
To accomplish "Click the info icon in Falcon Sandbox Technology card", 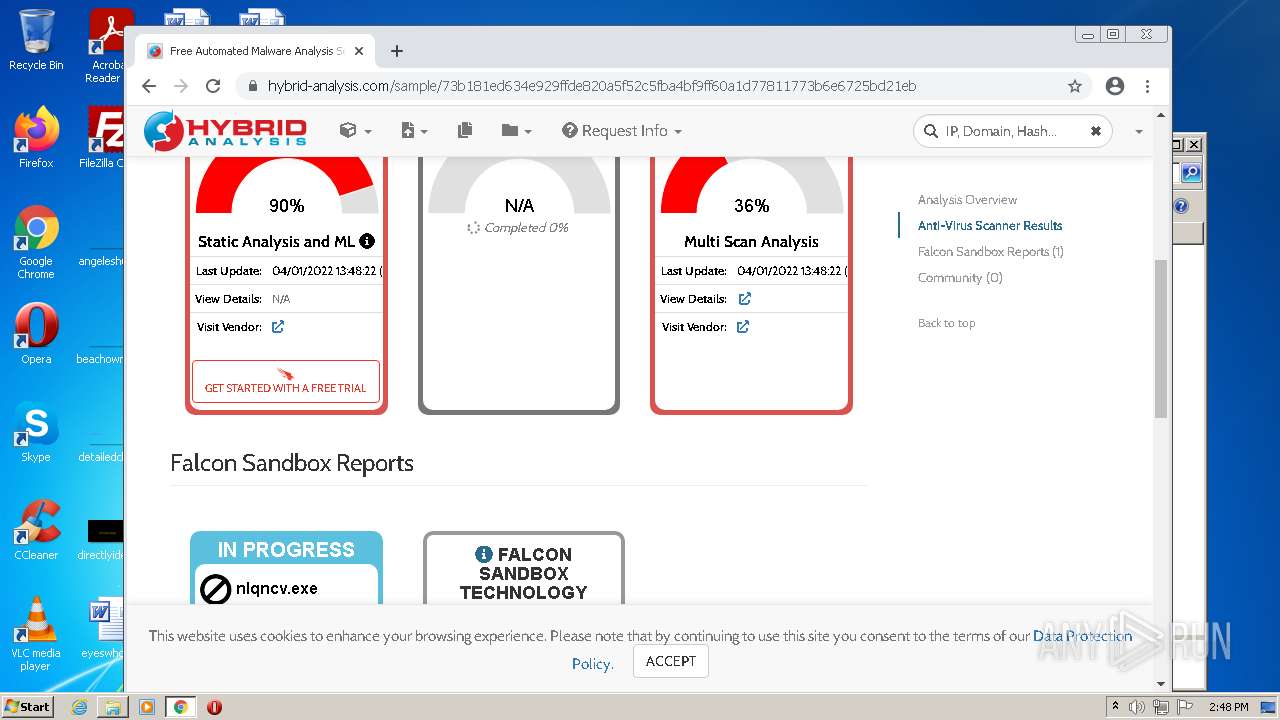I will click(484, 554).
